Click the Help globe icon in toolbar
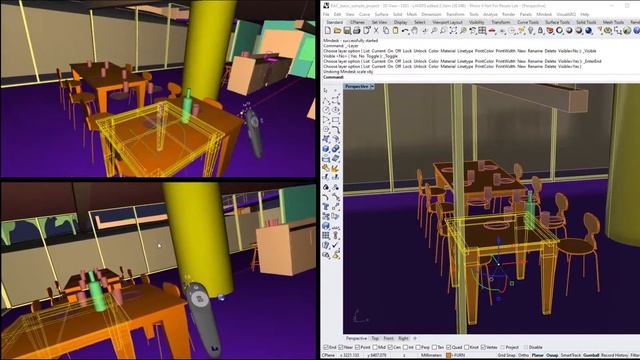This screenshot has height=360, width=640. tap(637, 31)
